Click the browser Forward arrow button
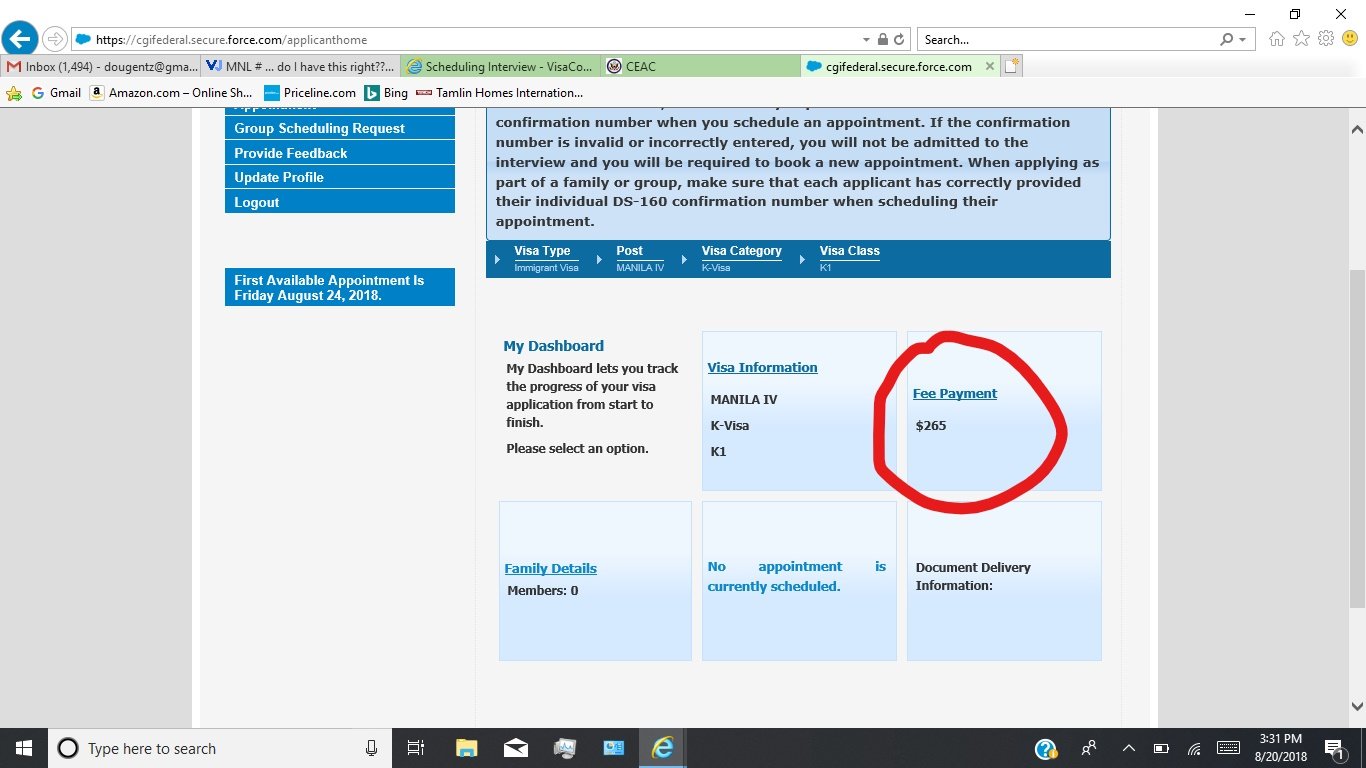Viewport: 1366px width, 768px height. [54, 40]
